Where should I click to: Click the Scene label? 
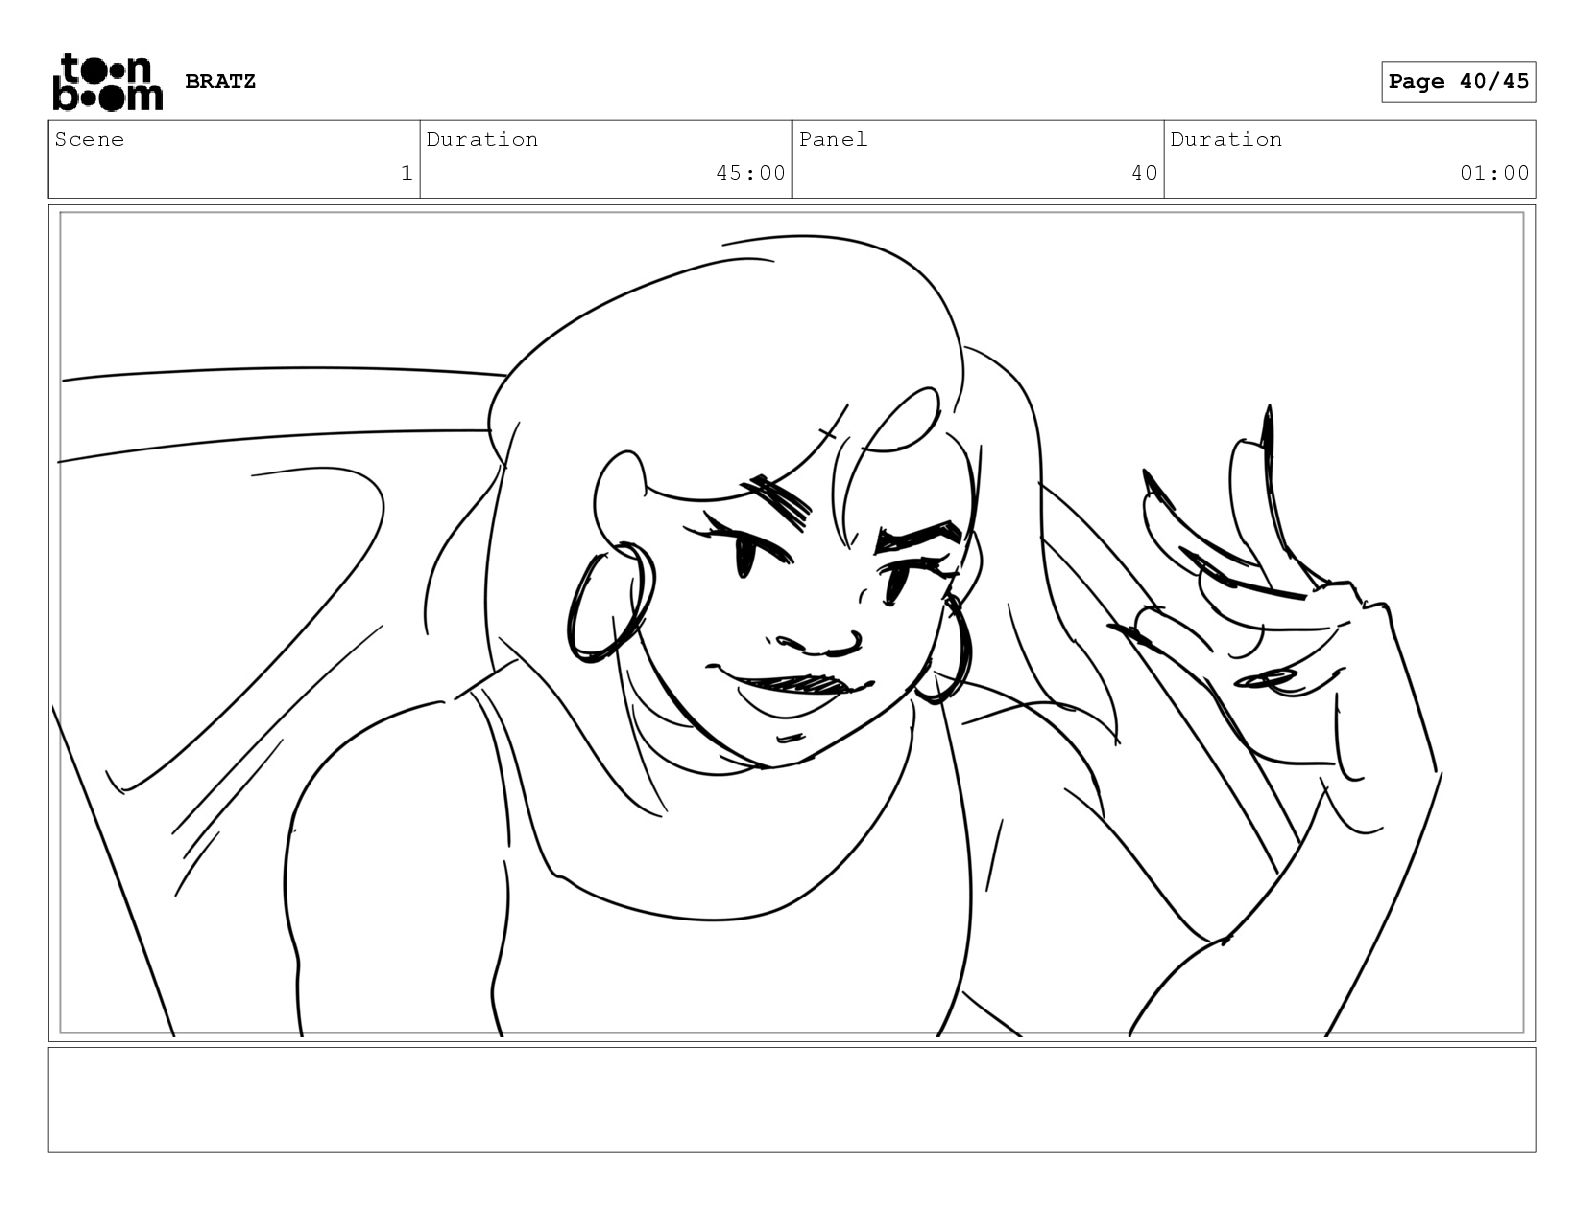[x=89, y=139]
